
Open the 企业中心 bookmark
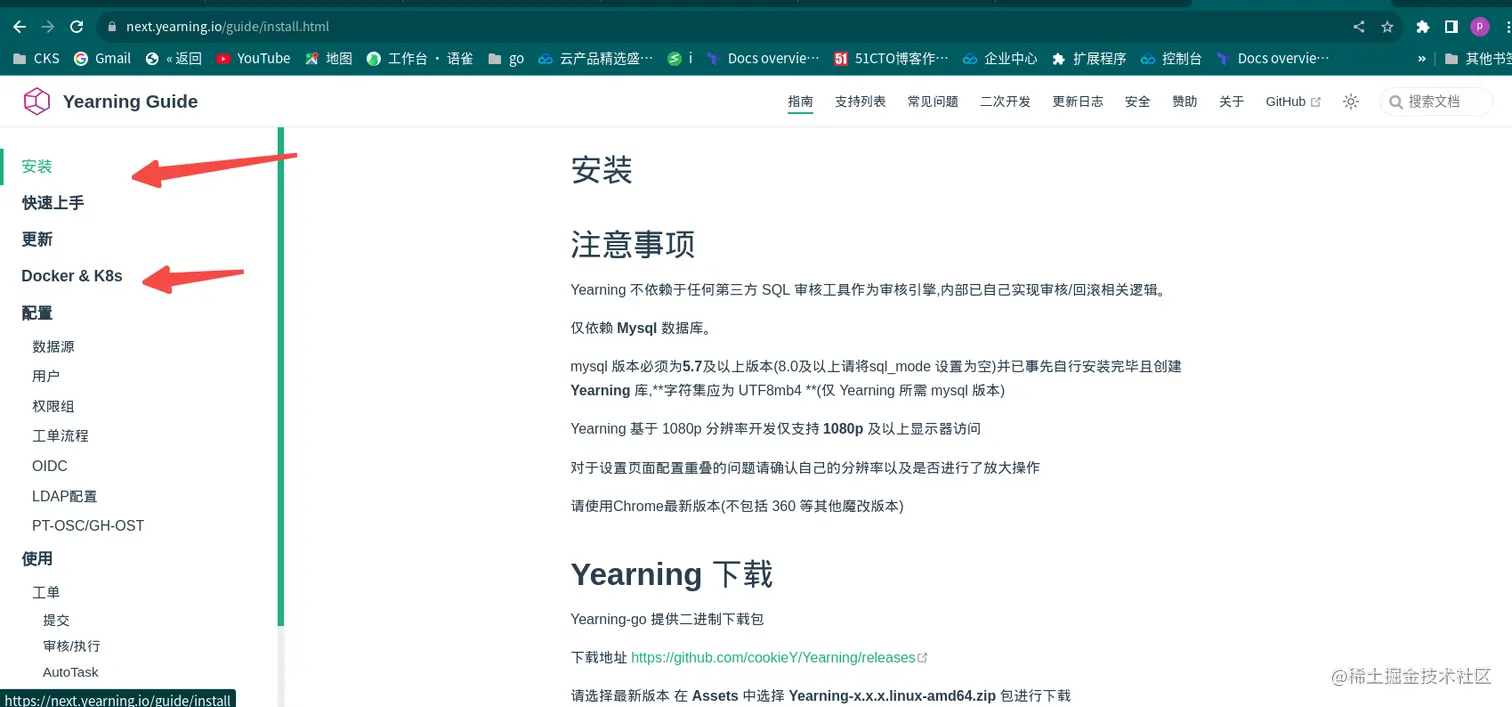[x=1000, y=59]
